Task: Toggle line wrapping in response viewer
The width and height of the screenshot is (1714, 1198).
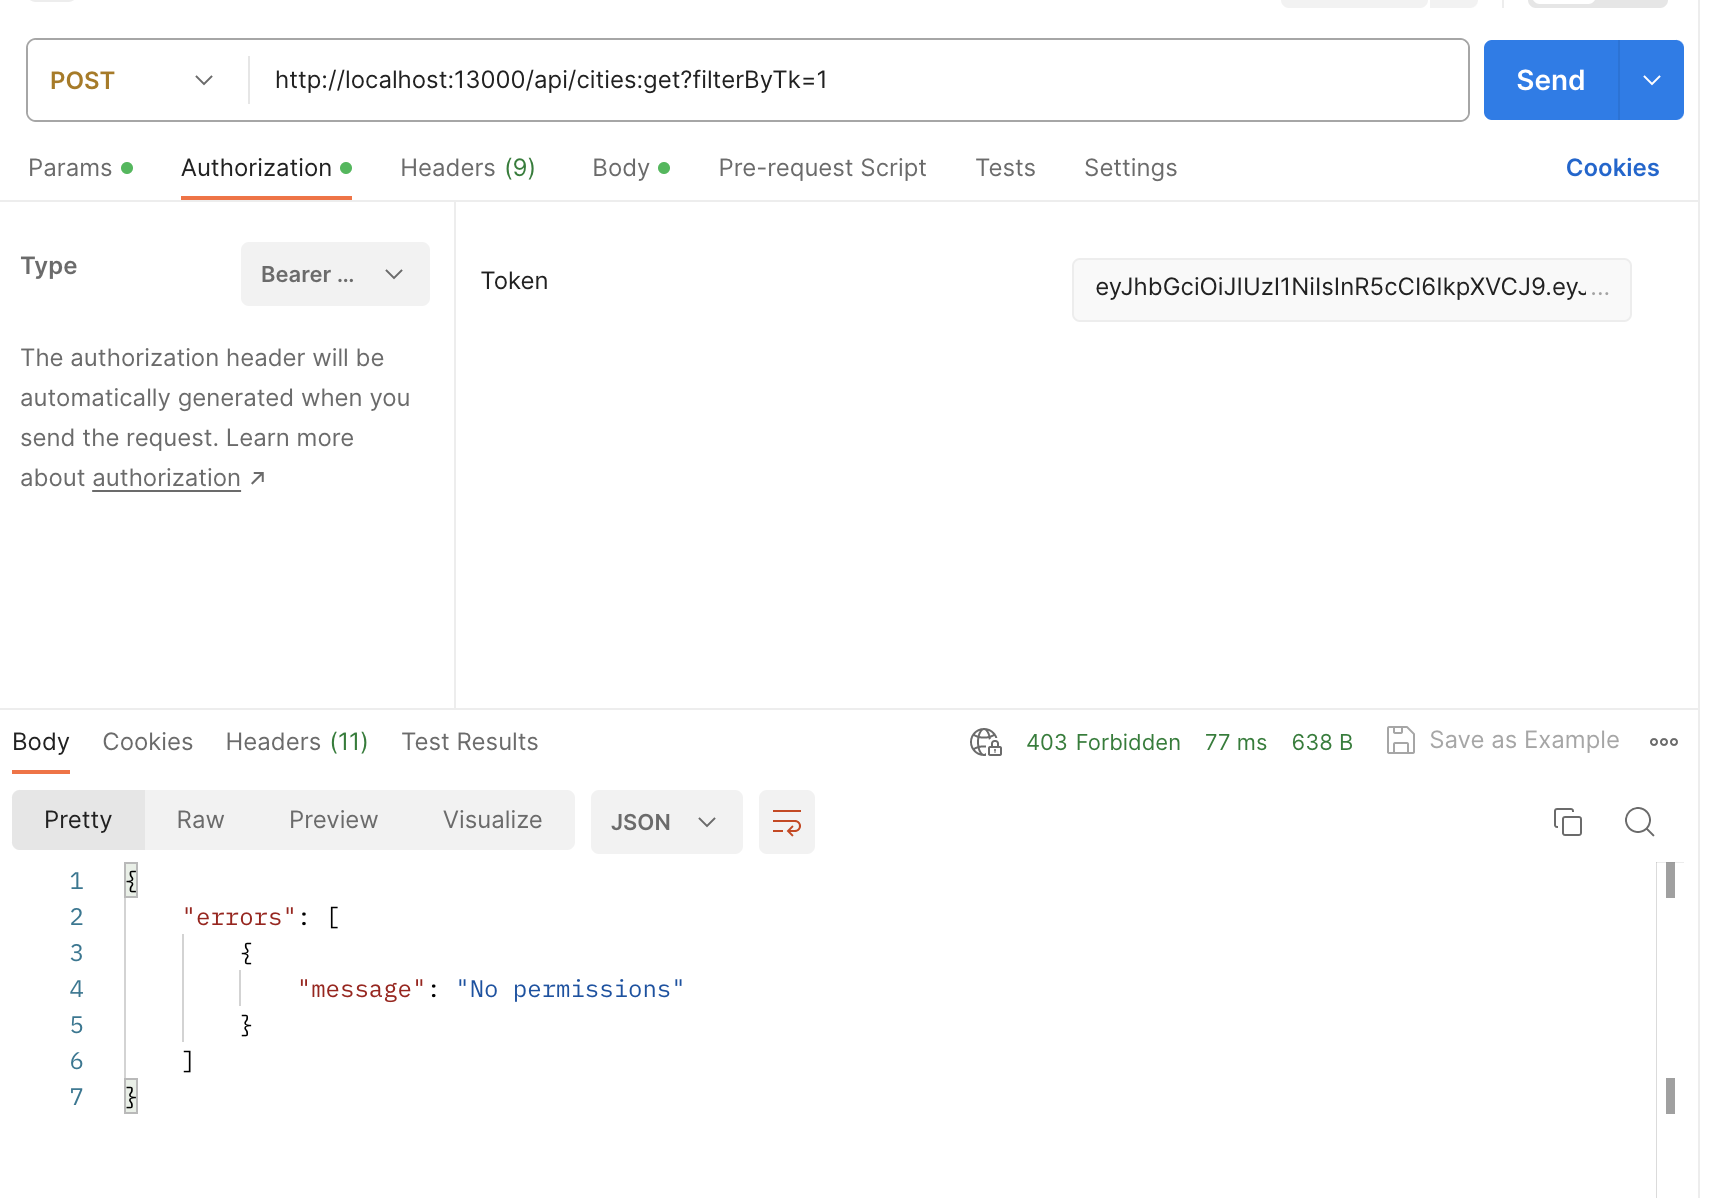Action: tap(786, 822)
